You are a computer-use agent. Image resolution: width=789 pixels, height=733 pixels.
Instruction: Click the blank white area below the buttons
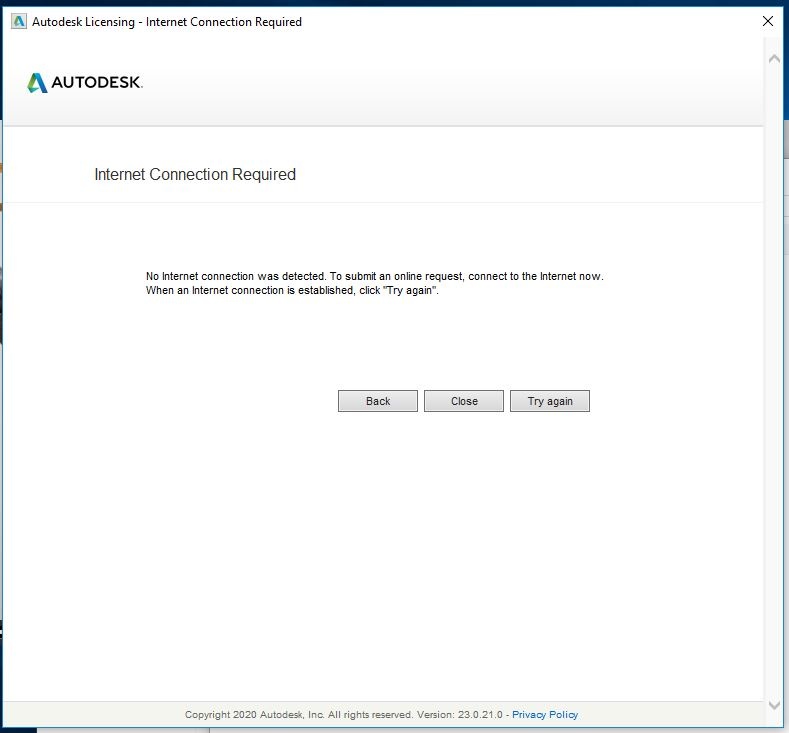[x=382, y=553]
